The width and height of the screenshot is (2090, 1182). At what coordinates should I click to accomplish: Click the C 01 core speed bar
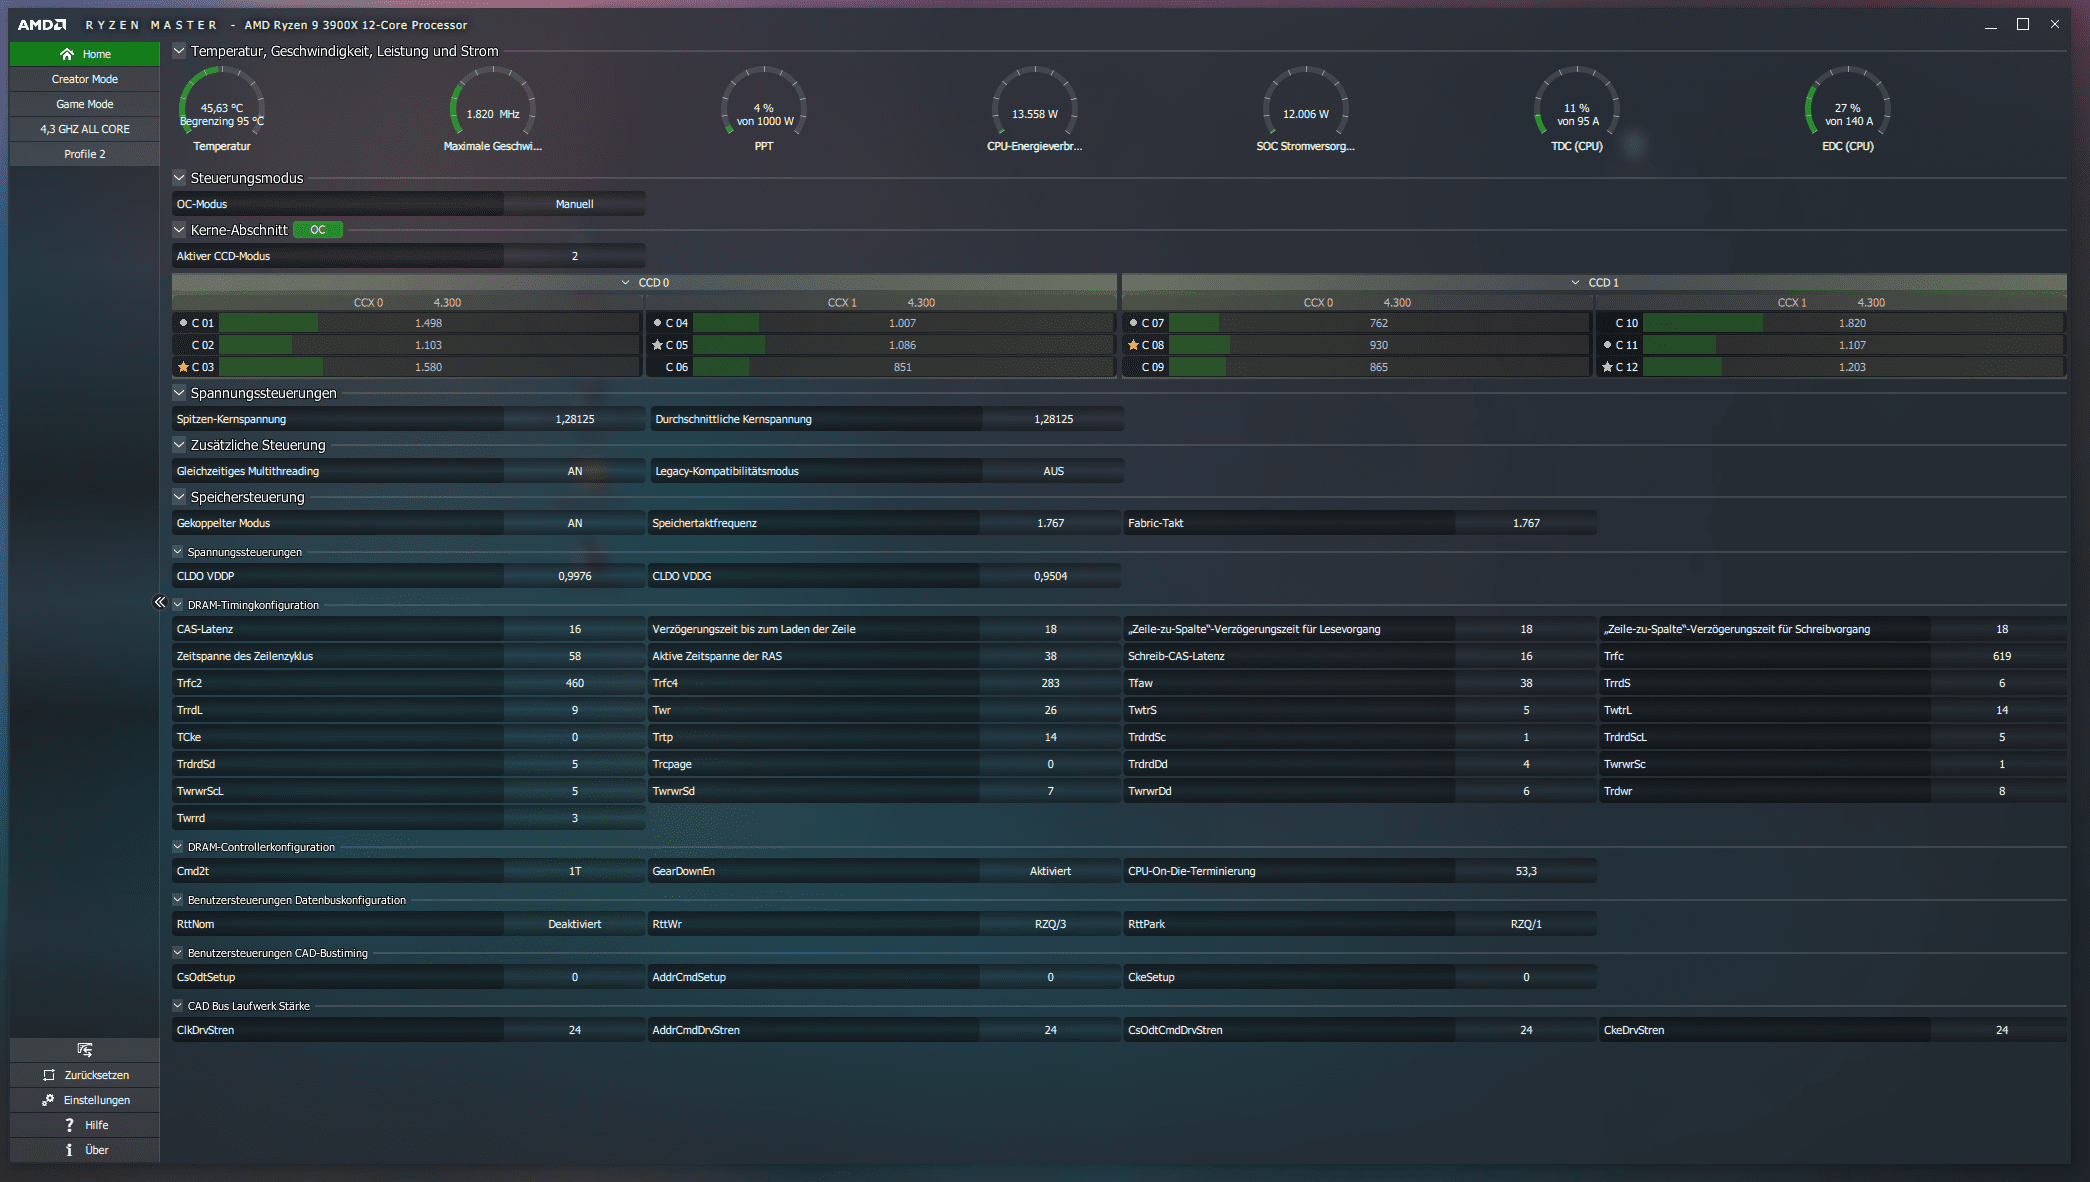pos(429,323)
